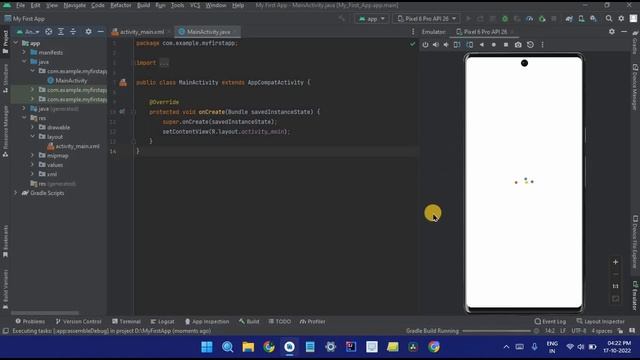Screen dimensions: 640x360
Task: Open the Device Manager icon in the top toolbar
Action: (x=581, y=19)
